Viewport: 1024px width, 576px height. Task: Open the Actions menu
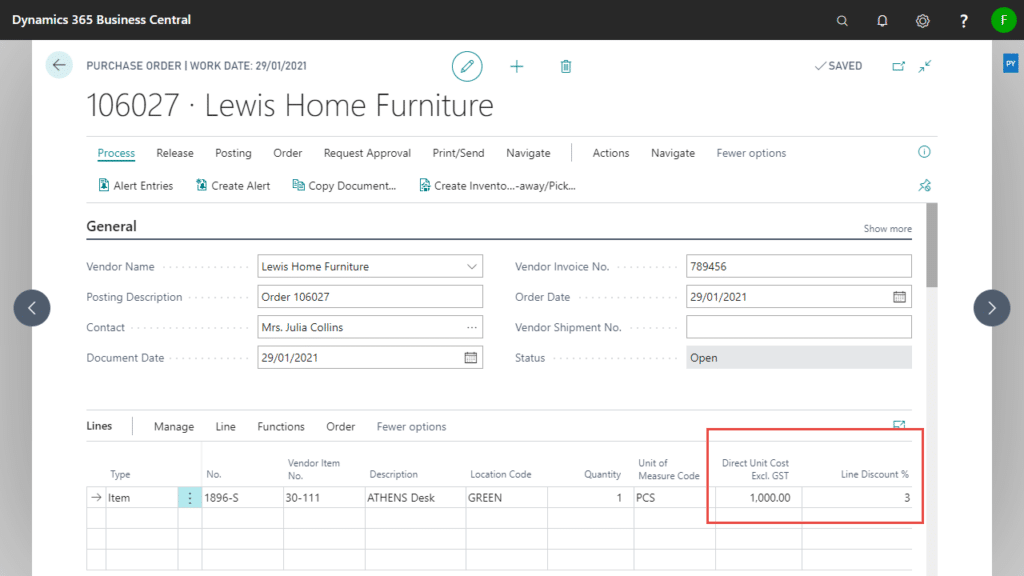(x=611, y=153)
